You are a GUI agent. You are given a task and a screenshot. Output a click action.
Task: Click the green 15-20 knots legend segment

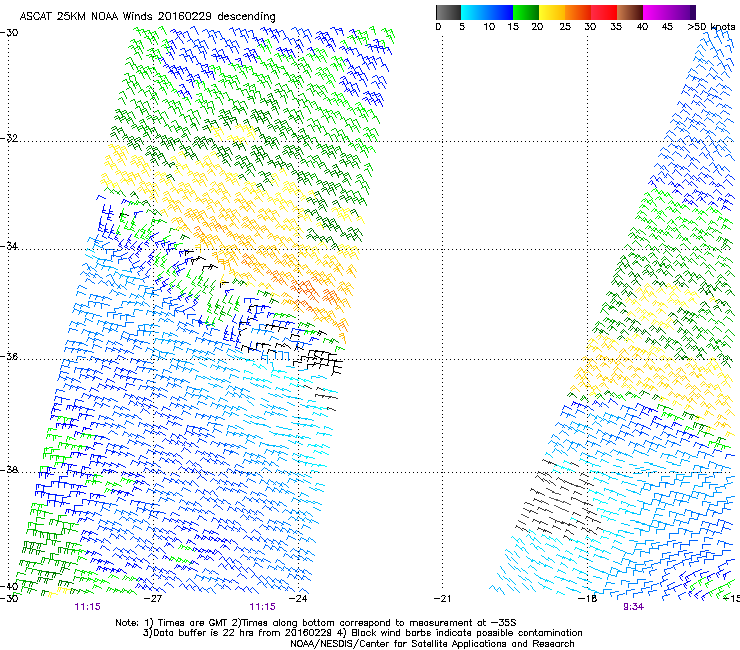[x=526, y=12]
